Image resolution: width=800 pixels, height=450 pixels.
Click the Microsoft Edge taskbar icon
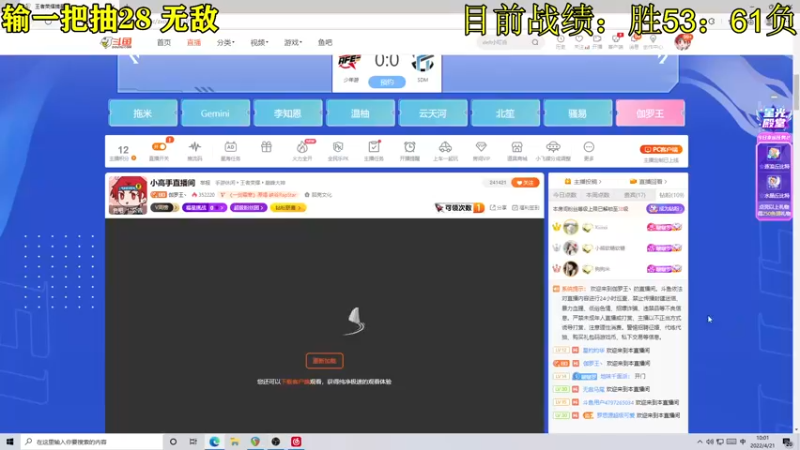[214, 442]
